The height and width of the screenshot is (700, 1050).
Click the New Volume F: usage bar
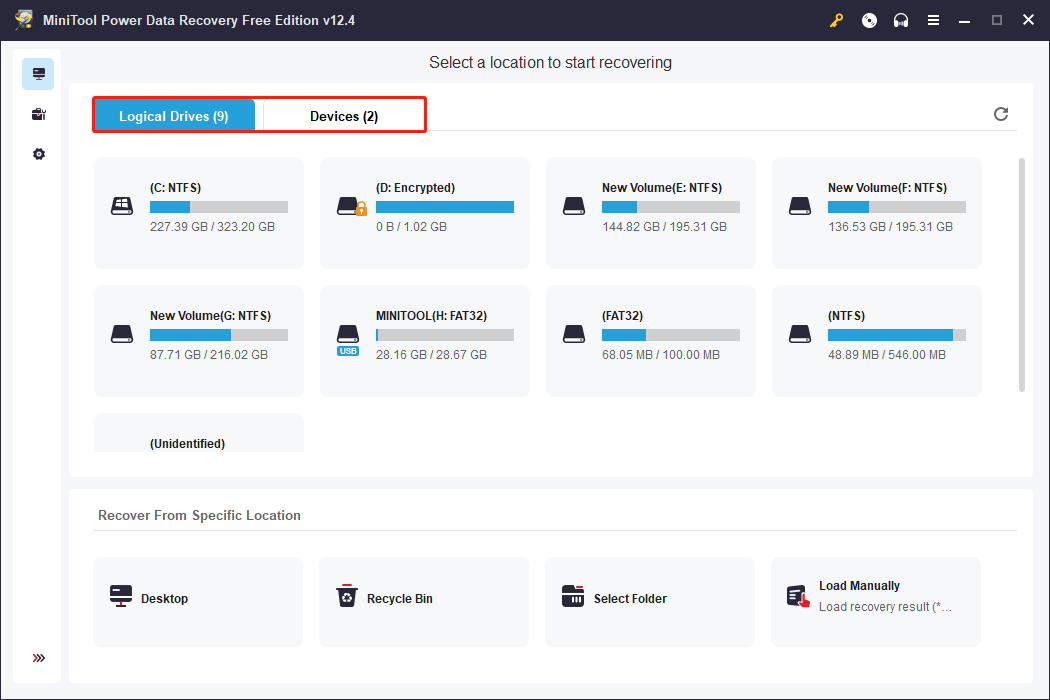coord(897,207)
